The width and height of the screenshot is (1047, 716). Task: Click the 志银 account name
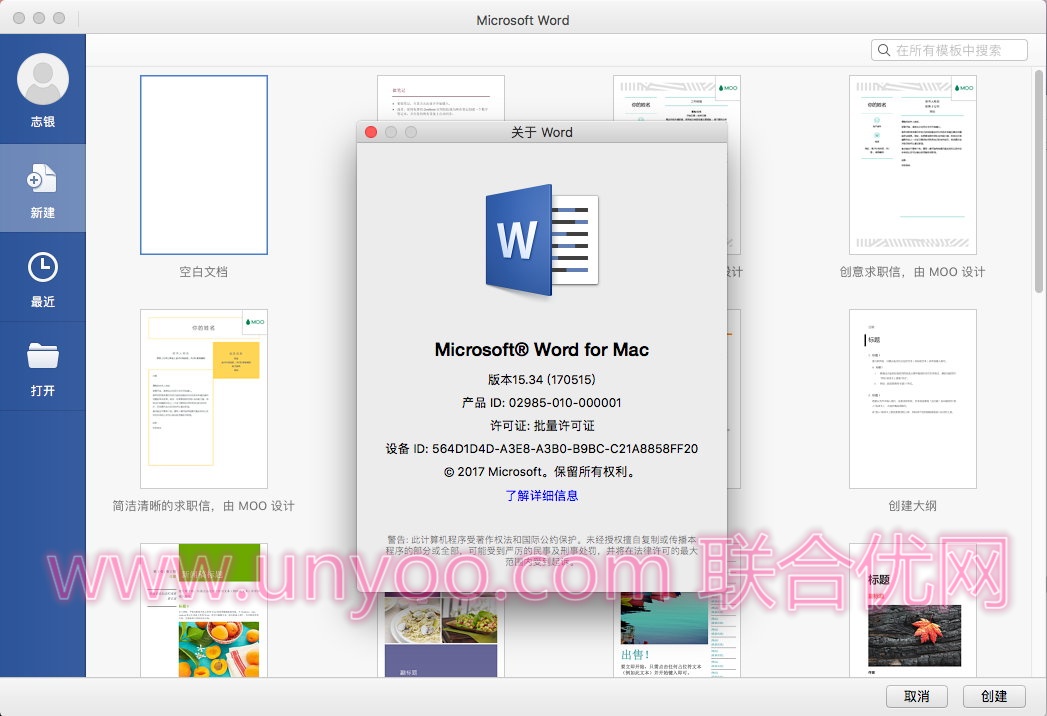43,122
